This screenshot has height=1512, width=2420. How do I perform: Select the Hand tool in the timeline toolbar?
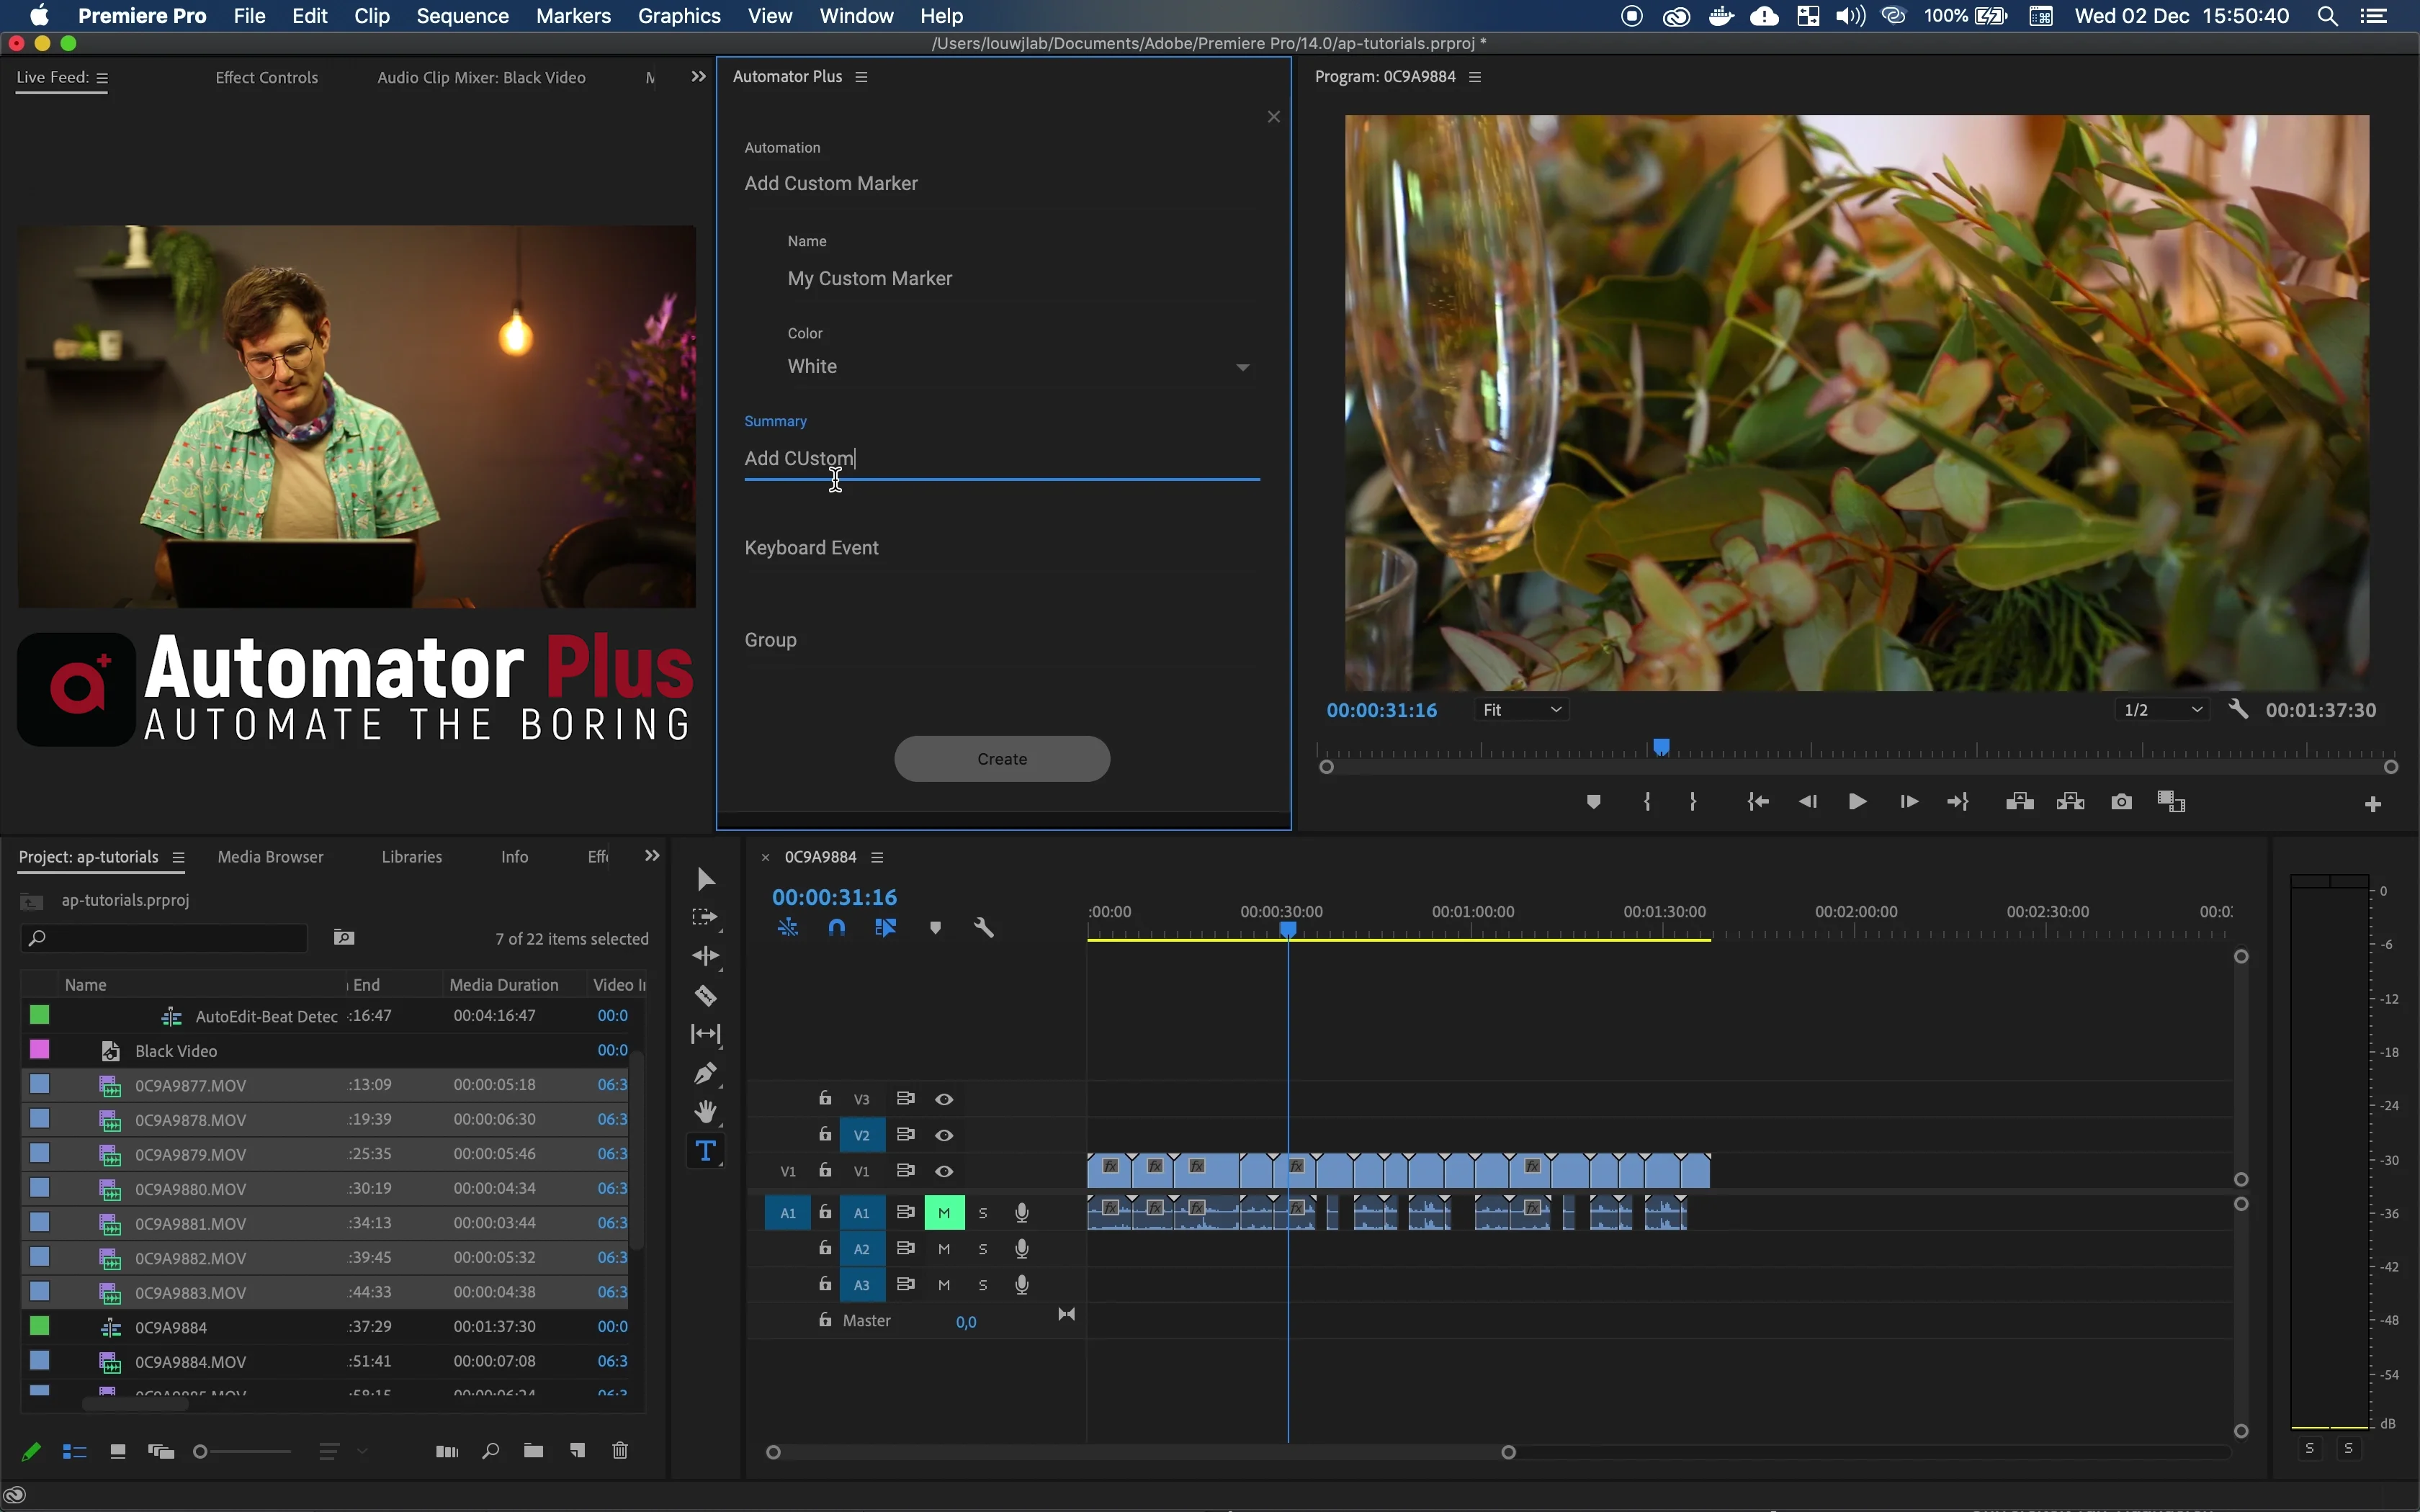(x=705, y=1111)
